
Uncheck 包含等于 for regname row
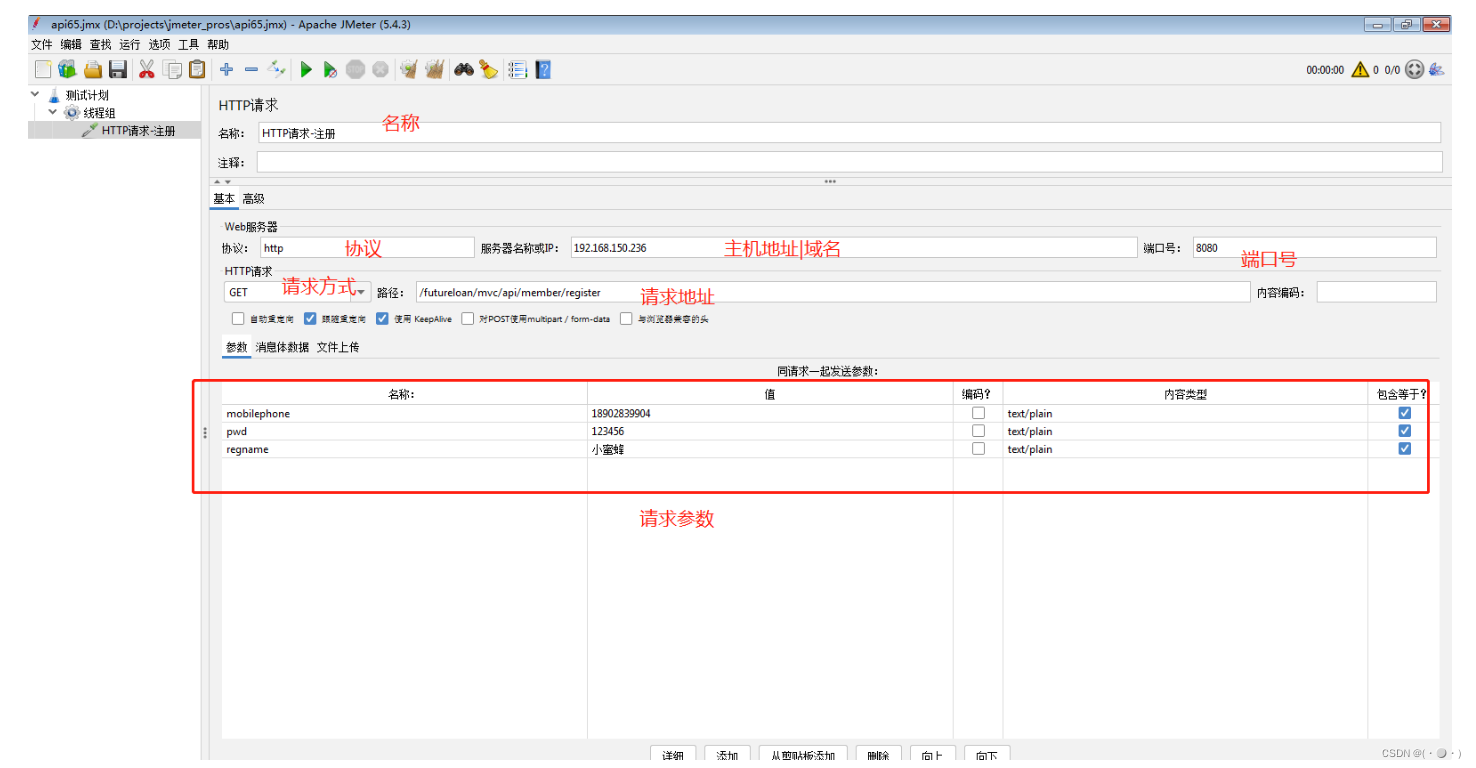click(1404, 449)
